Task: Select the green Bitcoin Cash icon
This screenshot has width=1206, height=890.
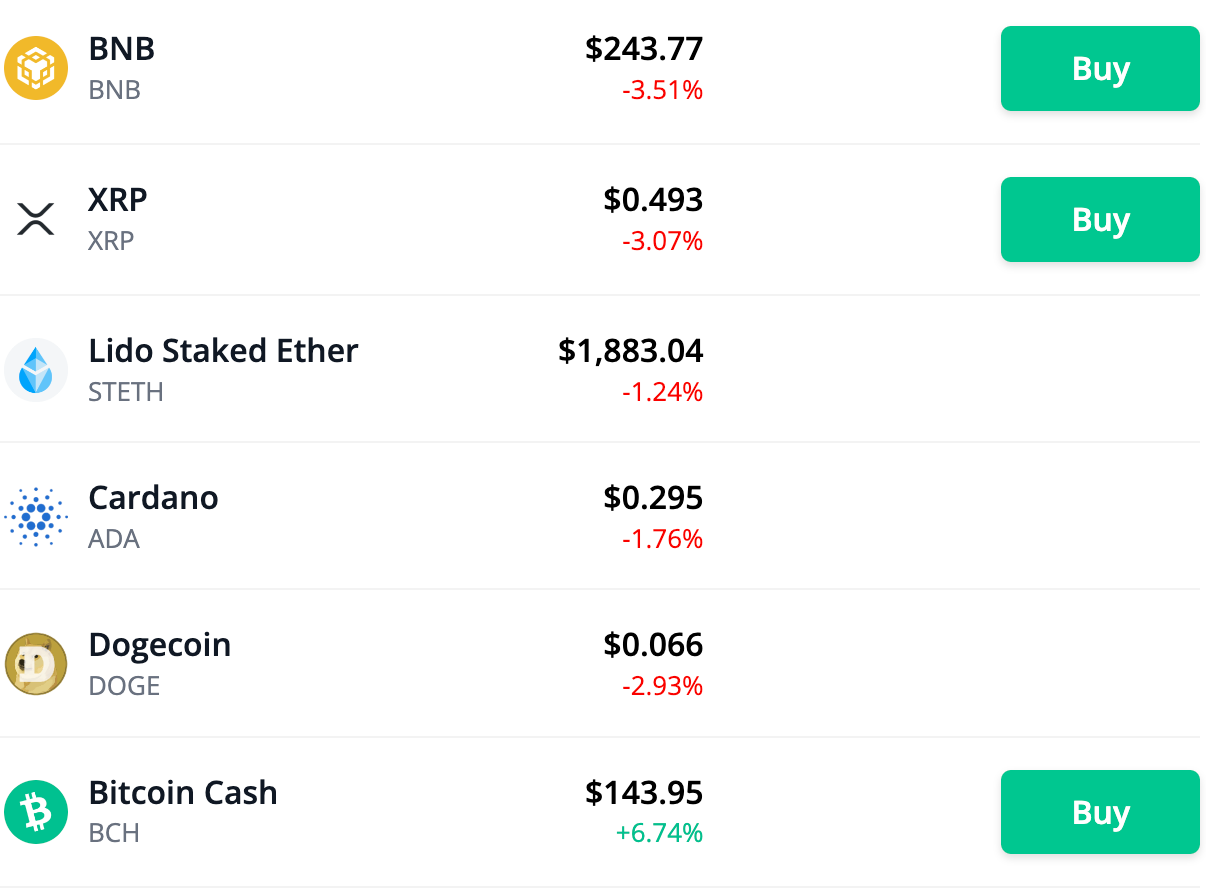Action: tap(36, 811)
